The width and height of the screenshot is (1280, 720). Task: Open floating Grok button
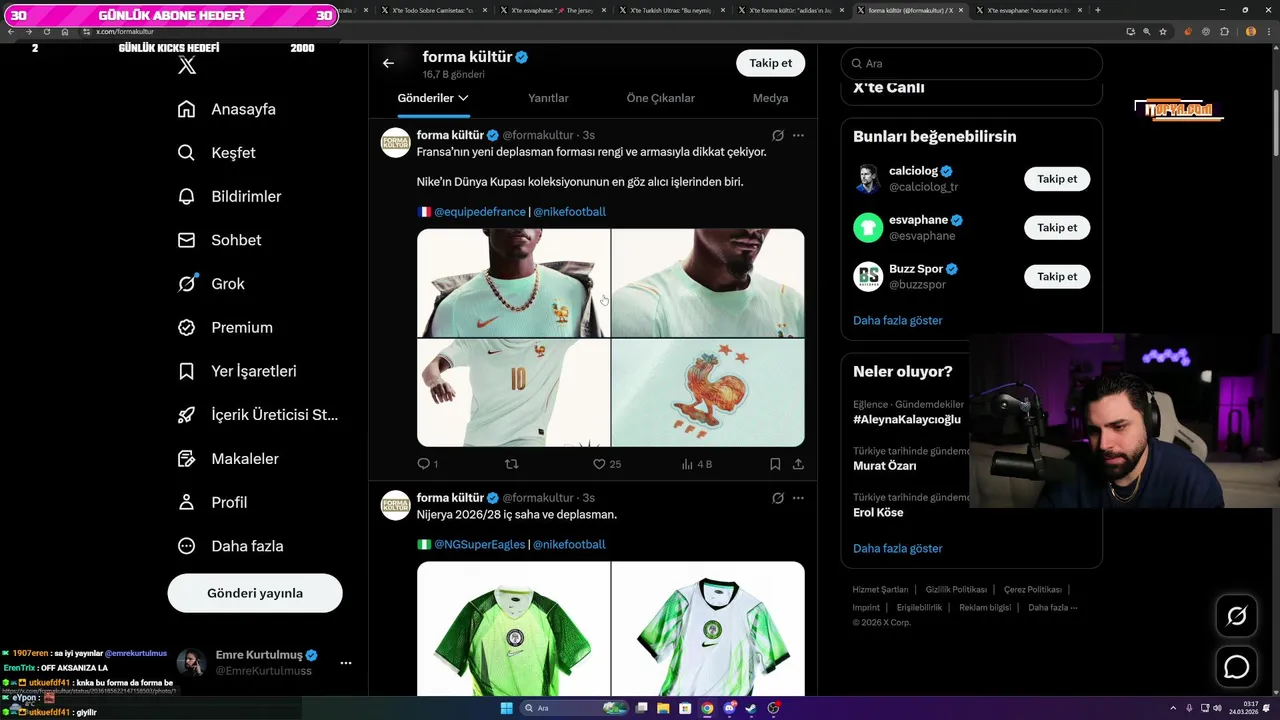click(x=1237, y=616)
